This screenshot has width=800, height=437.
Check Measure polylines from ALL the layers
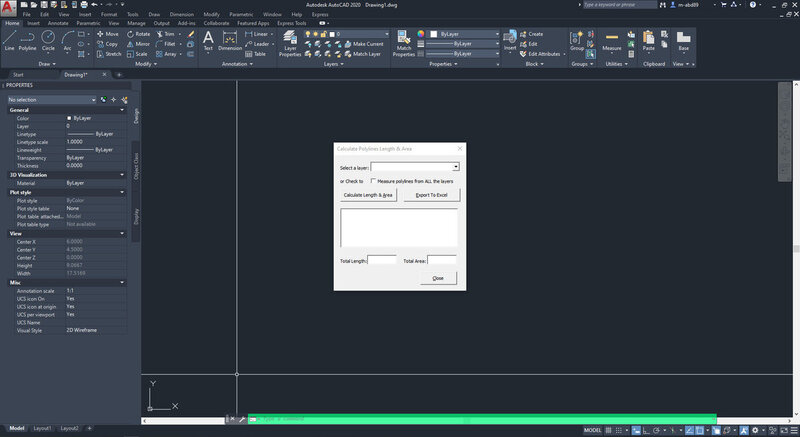[373, 181]
